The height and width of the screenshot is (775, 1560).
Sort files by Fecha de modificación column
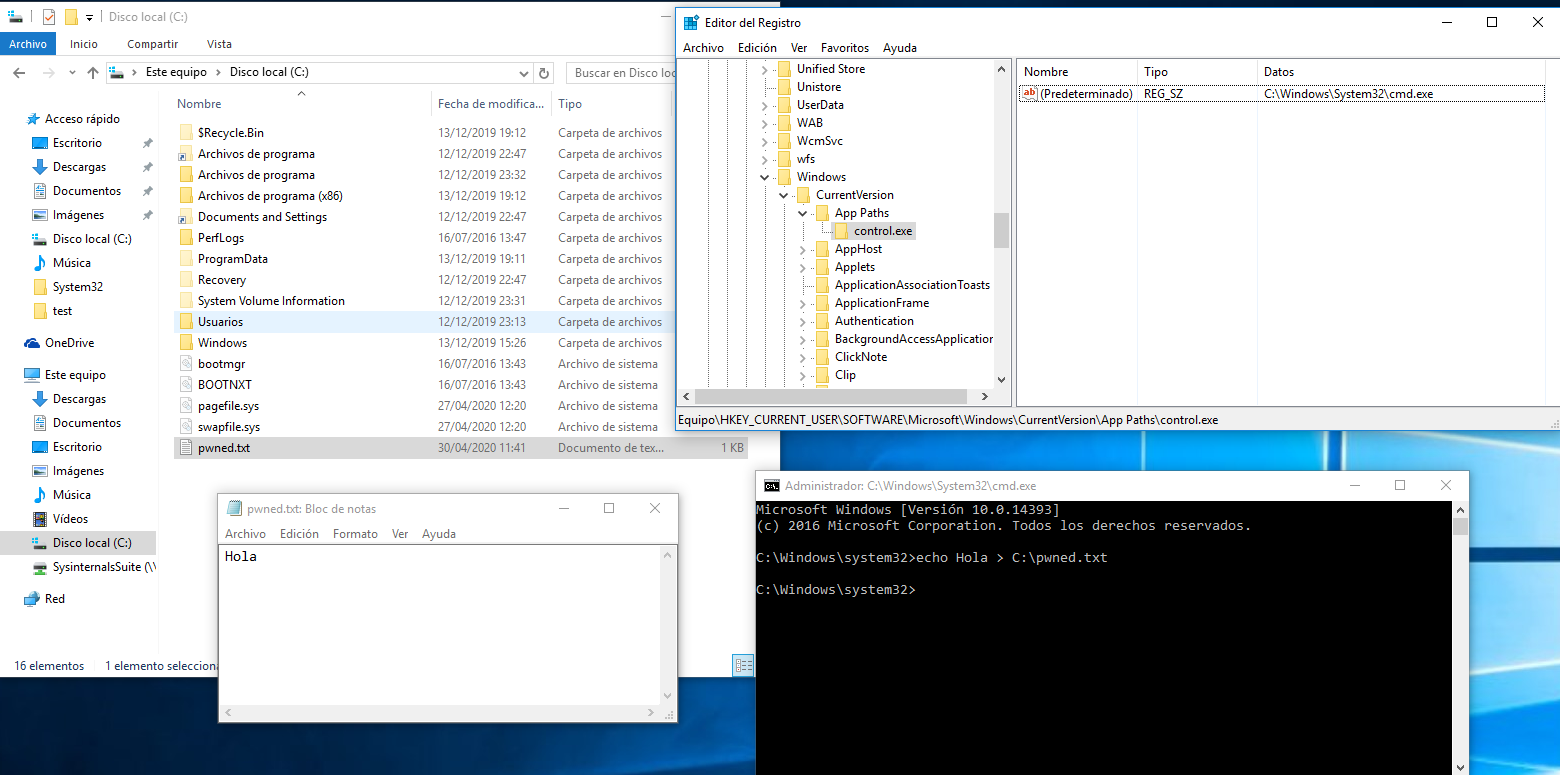click(491, 104)
